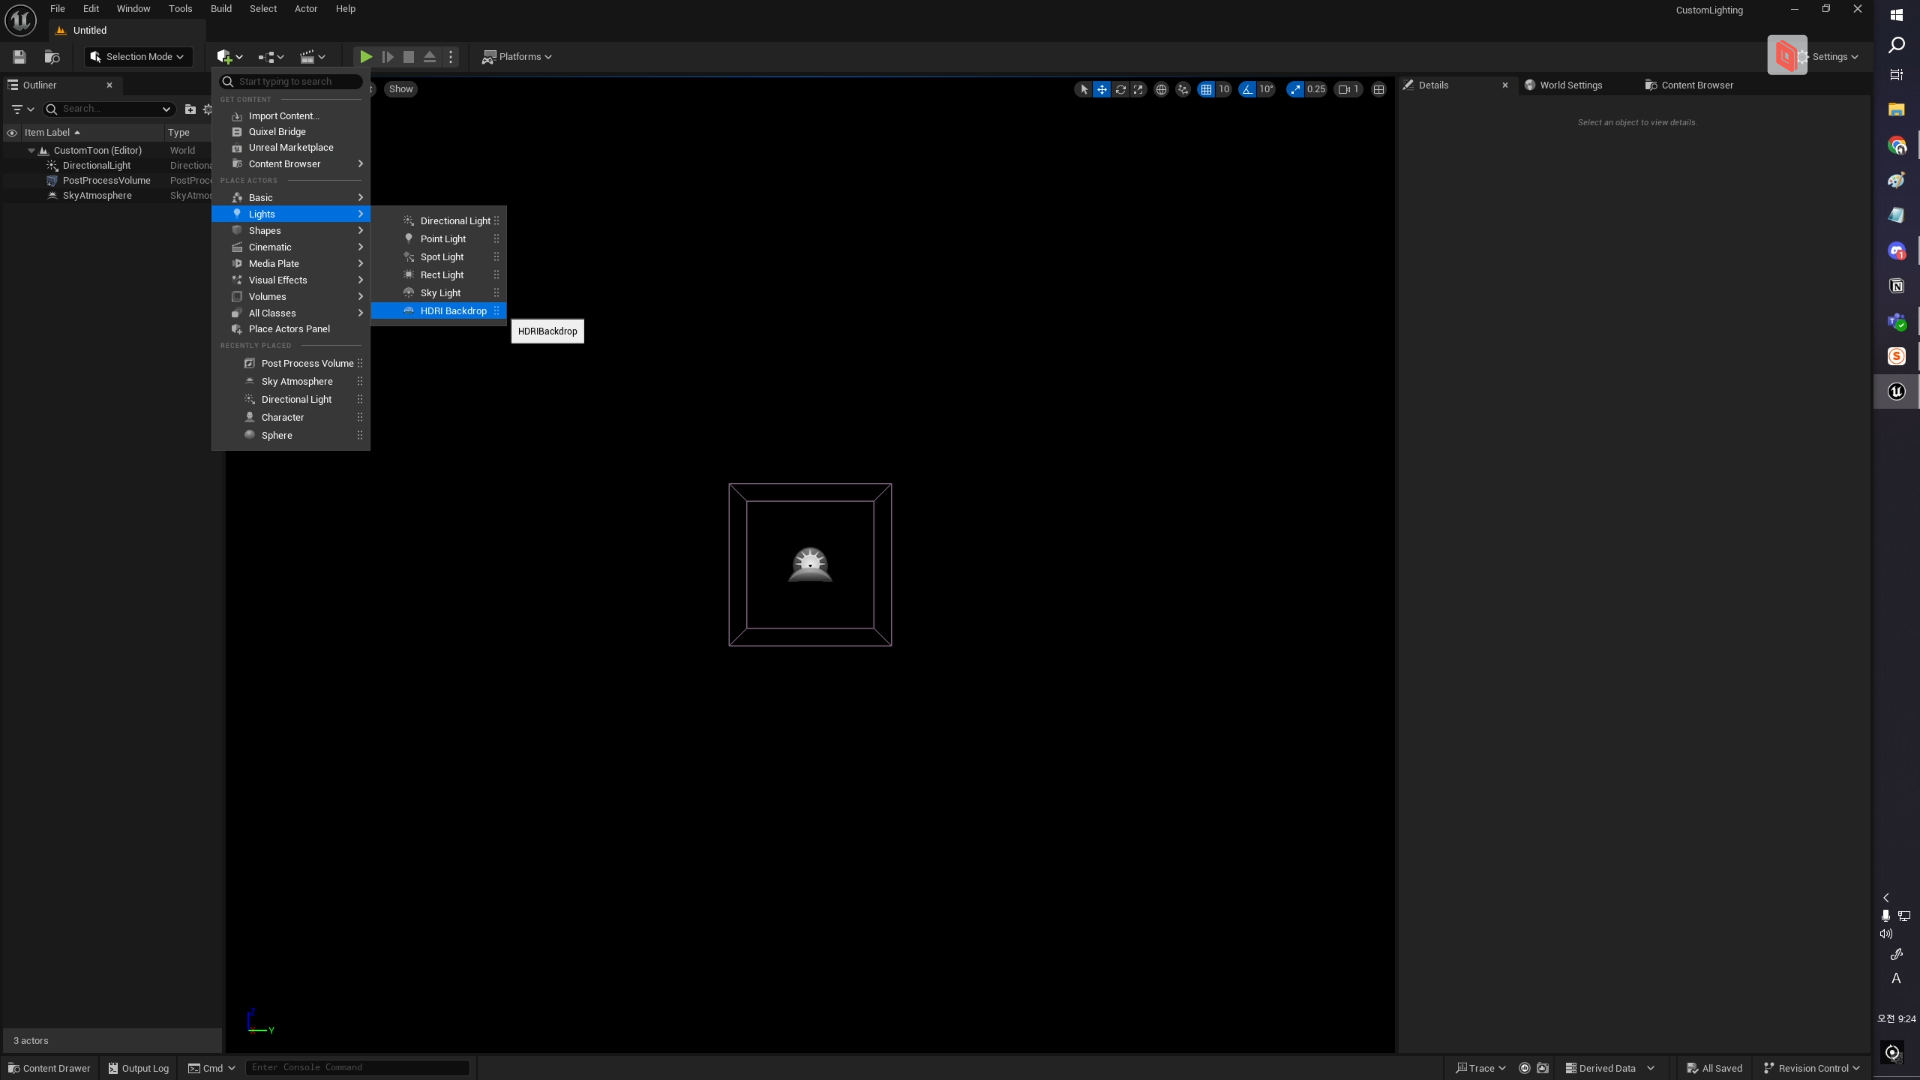Click the world coordinate system globe icon

[x=1161, y=90]
